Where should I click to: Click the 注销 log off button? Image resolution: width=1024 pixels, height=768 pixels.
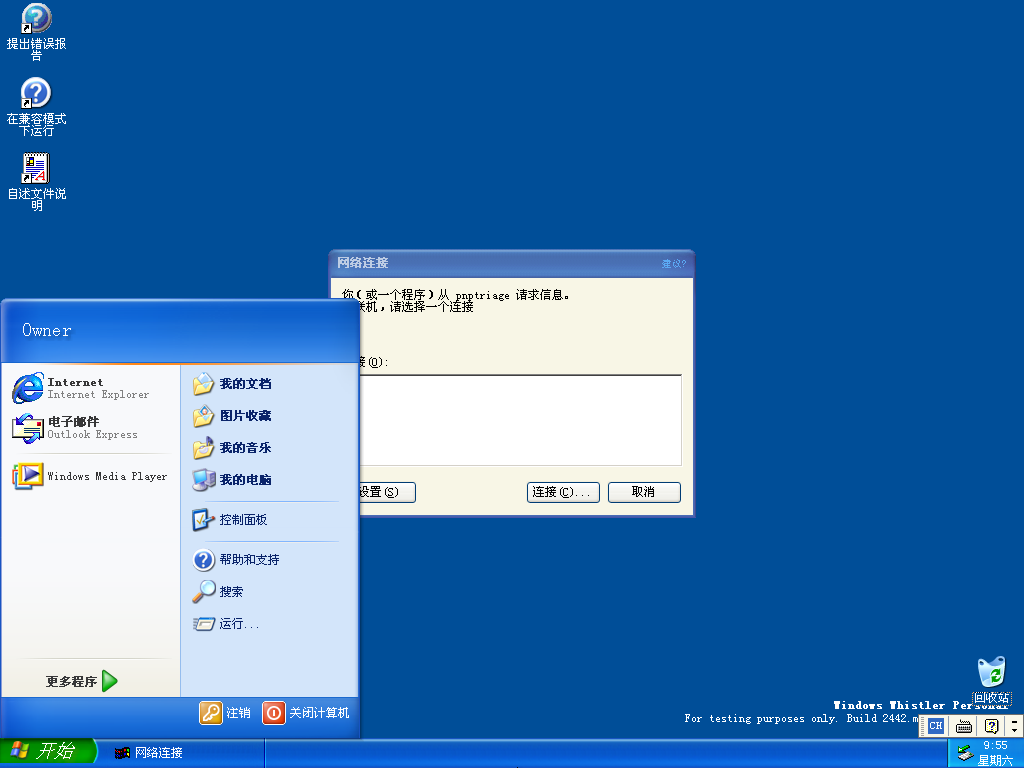coord(225,712)
